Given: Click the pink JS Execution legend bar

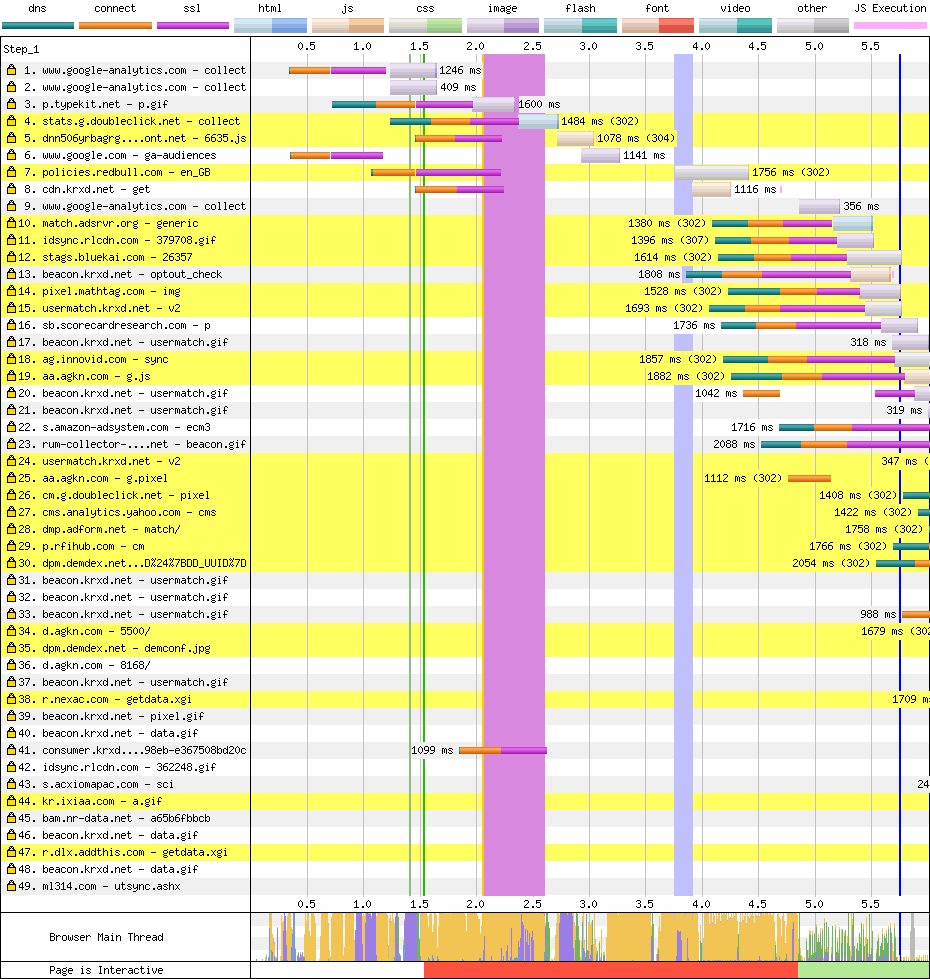Looking at the screenshot, I should 890,26.
